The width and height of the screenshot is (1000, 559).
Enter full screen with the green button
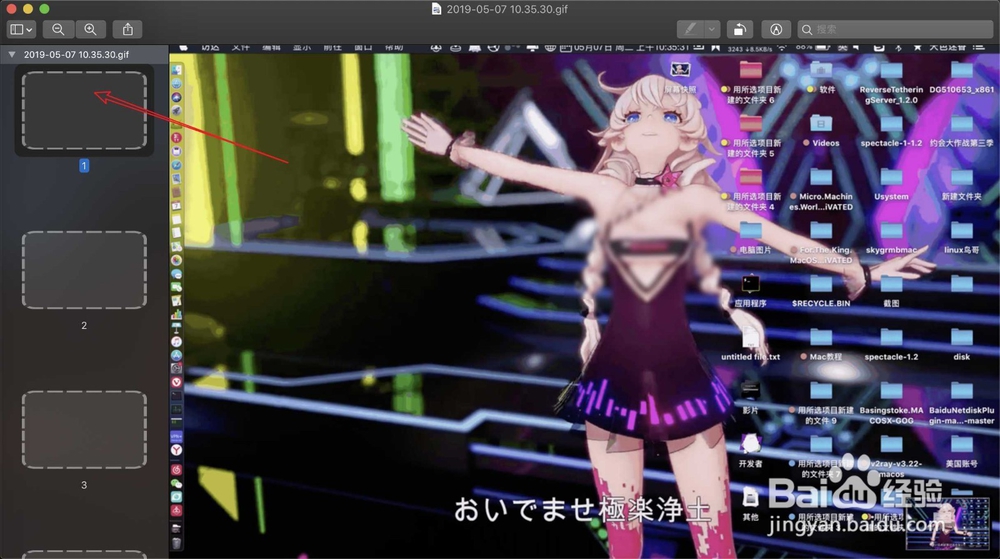[44, 9]
